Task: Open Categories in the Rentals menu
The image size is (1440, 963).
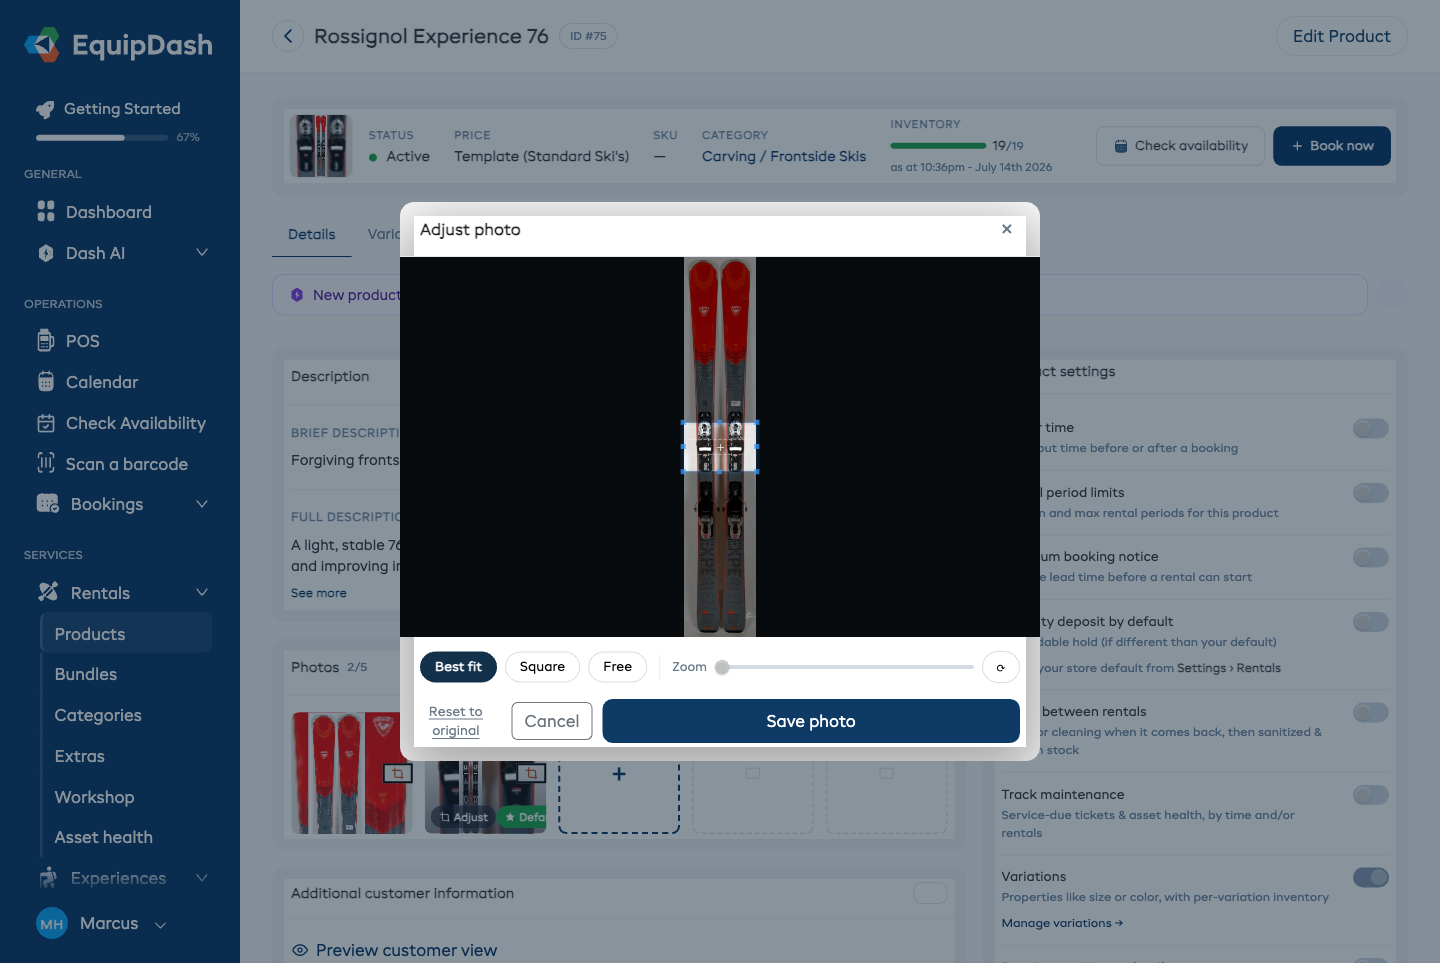Action: (98, 715)
